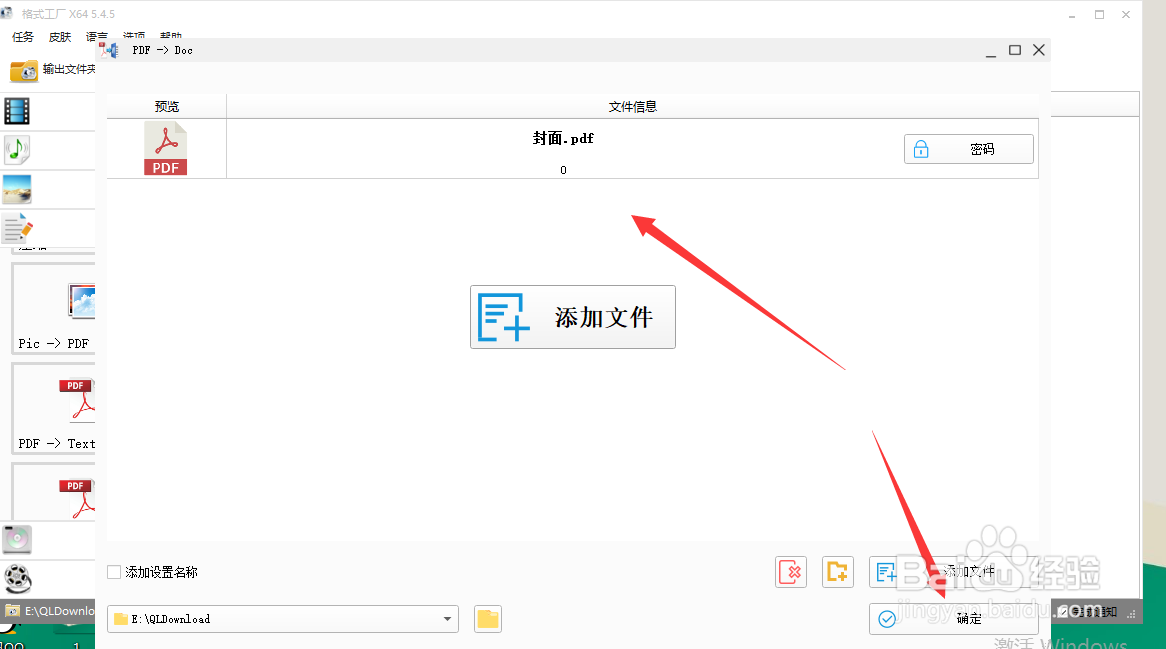This screenshot has height=649, width=1166.
Task: Open the audio conversion category
Action: pyautogui.click(x=17, y=149)
